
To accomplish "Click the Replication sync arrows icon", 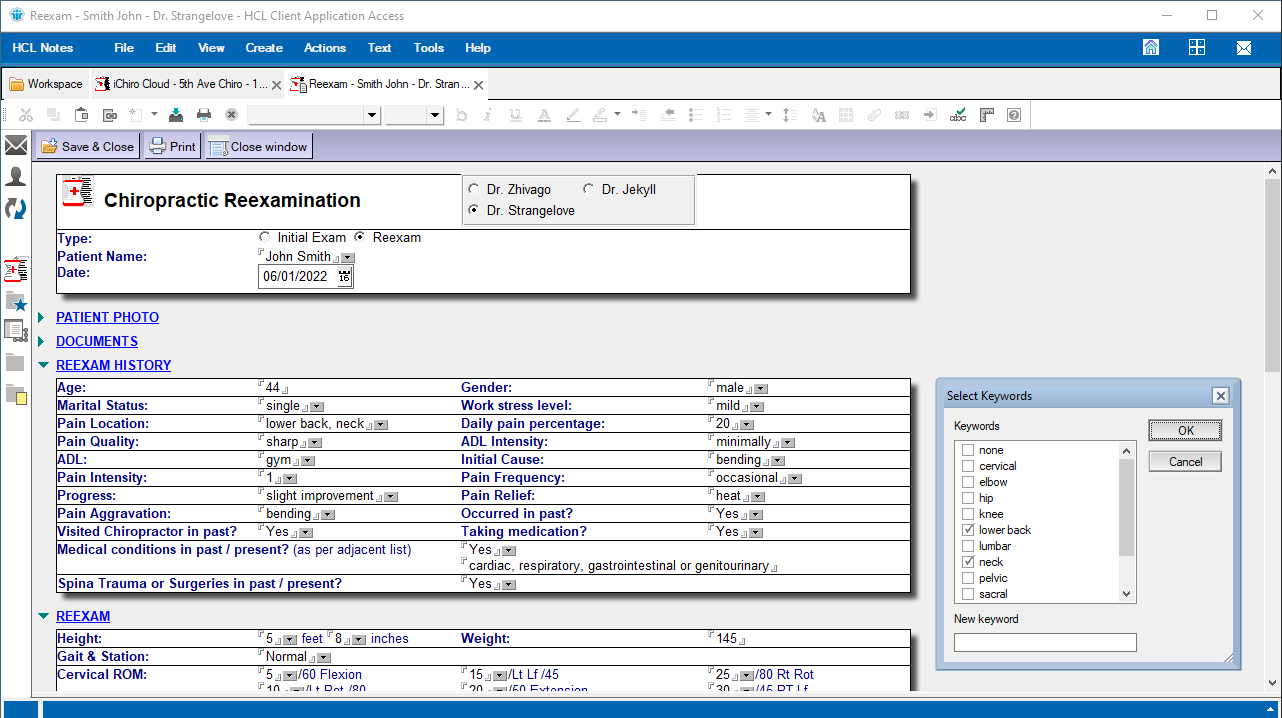I will (x=16, y=208).
